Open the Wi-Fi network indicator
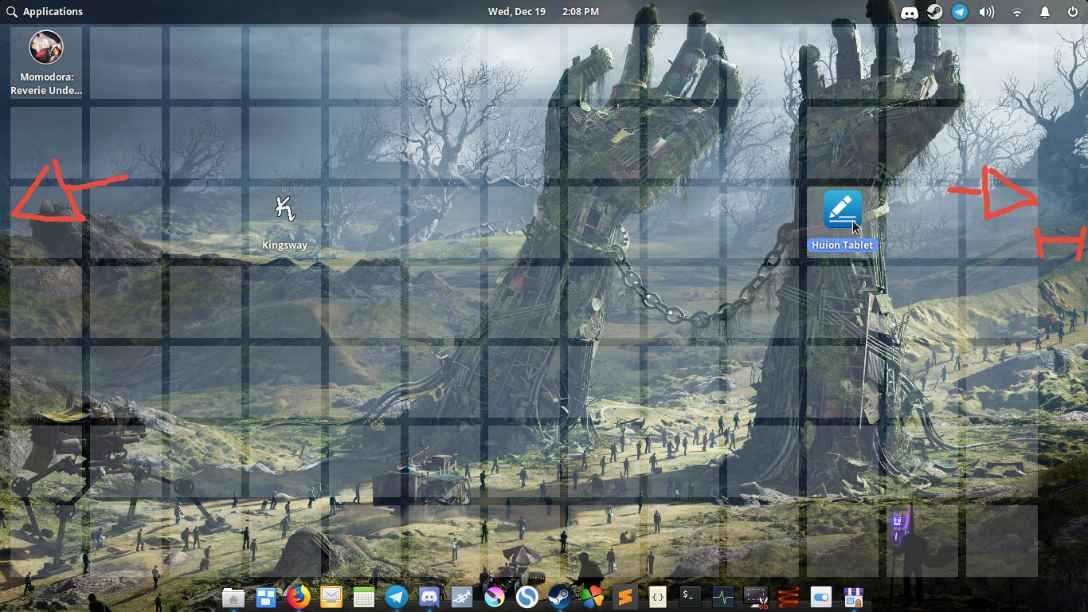The height and width of the screenshot is (612, 1088). (x=1017, y=12)
